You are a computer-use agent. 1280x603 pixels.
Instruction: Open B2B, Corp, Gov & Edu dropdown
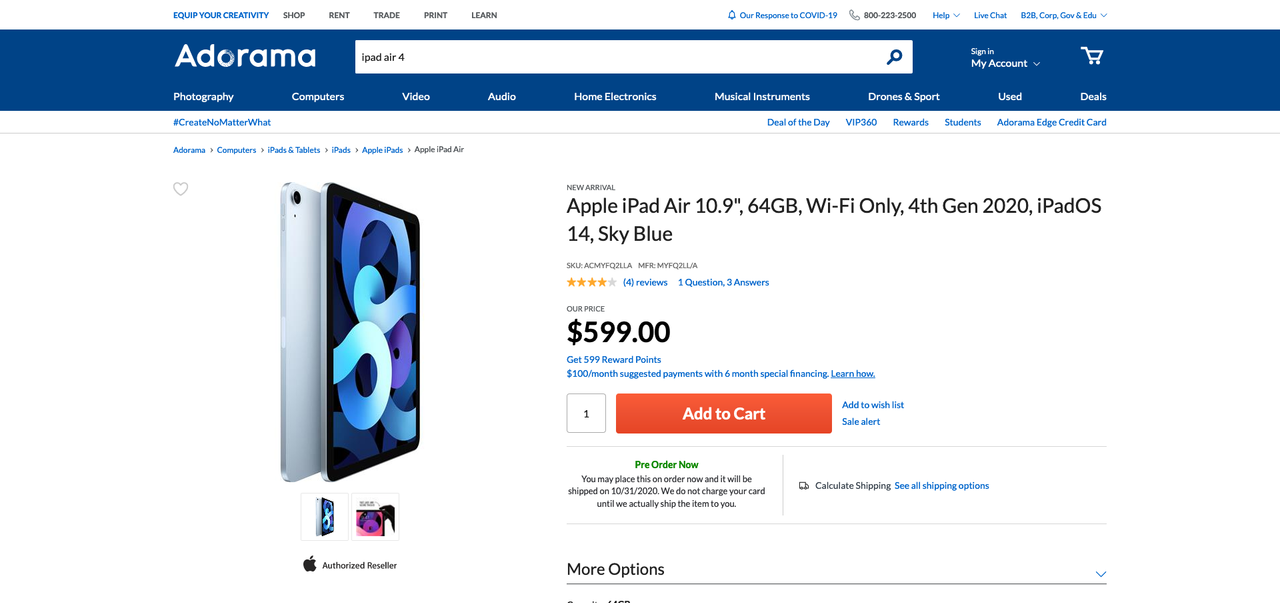coord(1064,15)
